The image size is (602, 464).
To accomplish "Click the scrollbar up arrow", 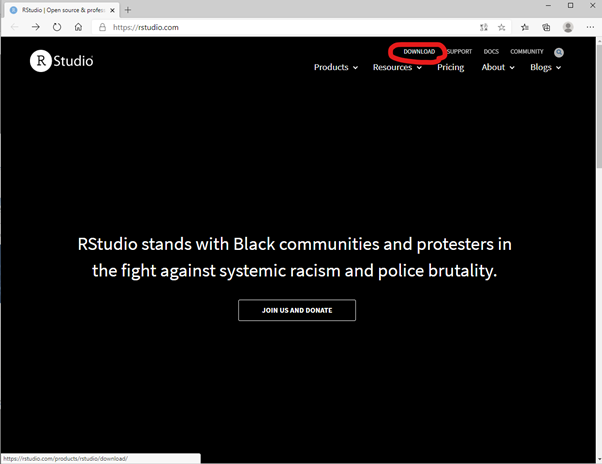I will point(599,40).
